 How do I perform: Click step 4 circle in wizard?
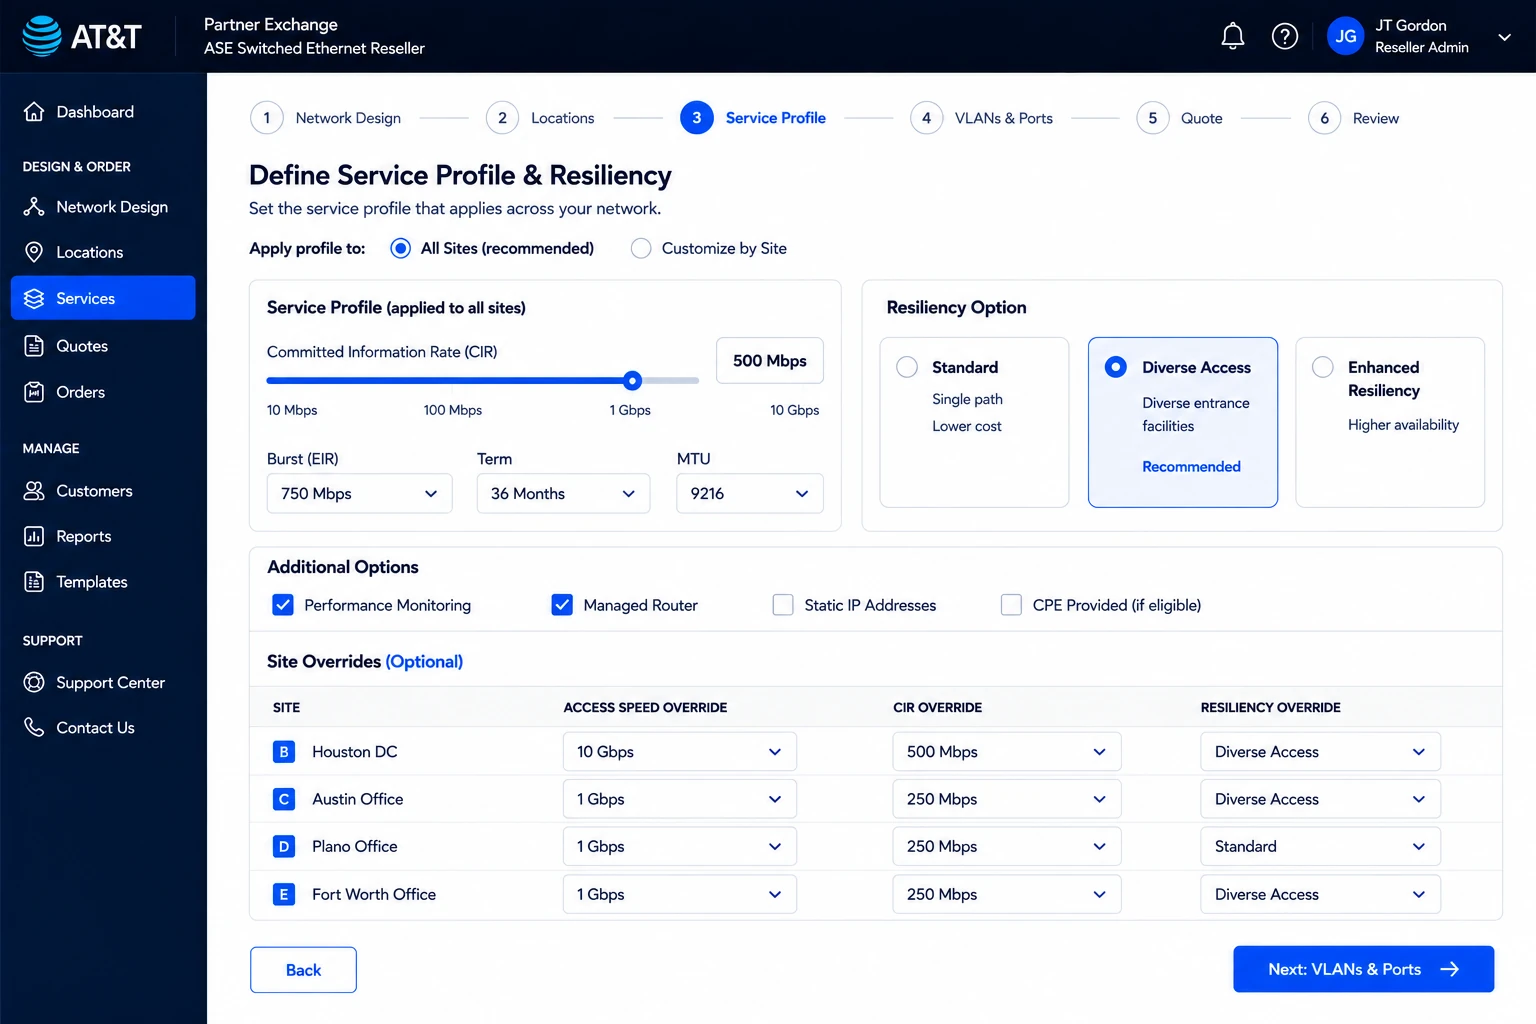point(926,118)
